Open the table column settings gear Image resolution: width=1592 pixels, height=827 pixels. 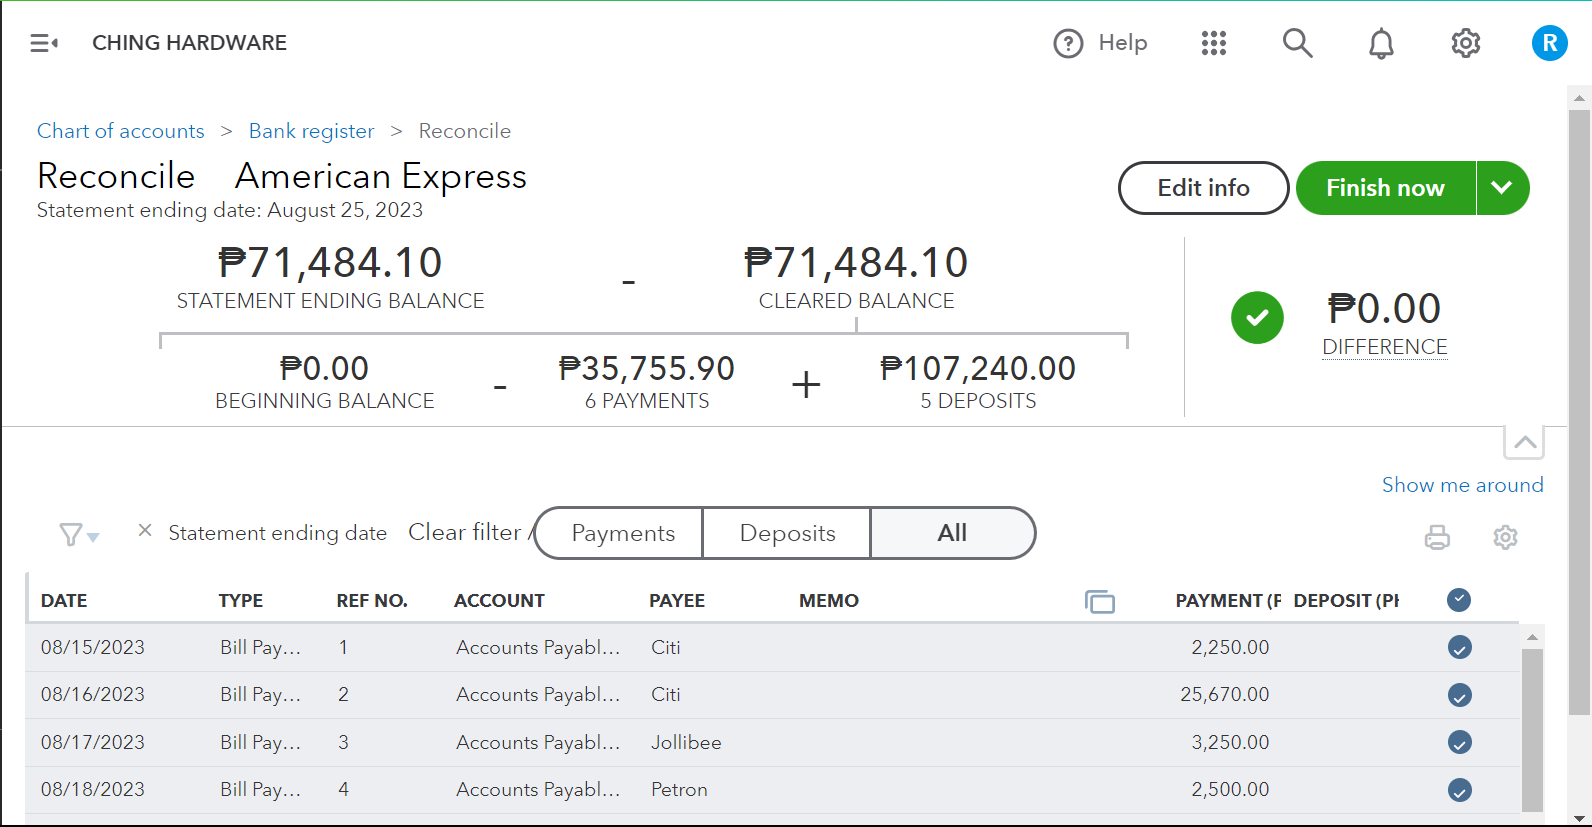pyautogui.click(x=1505, y=537)
